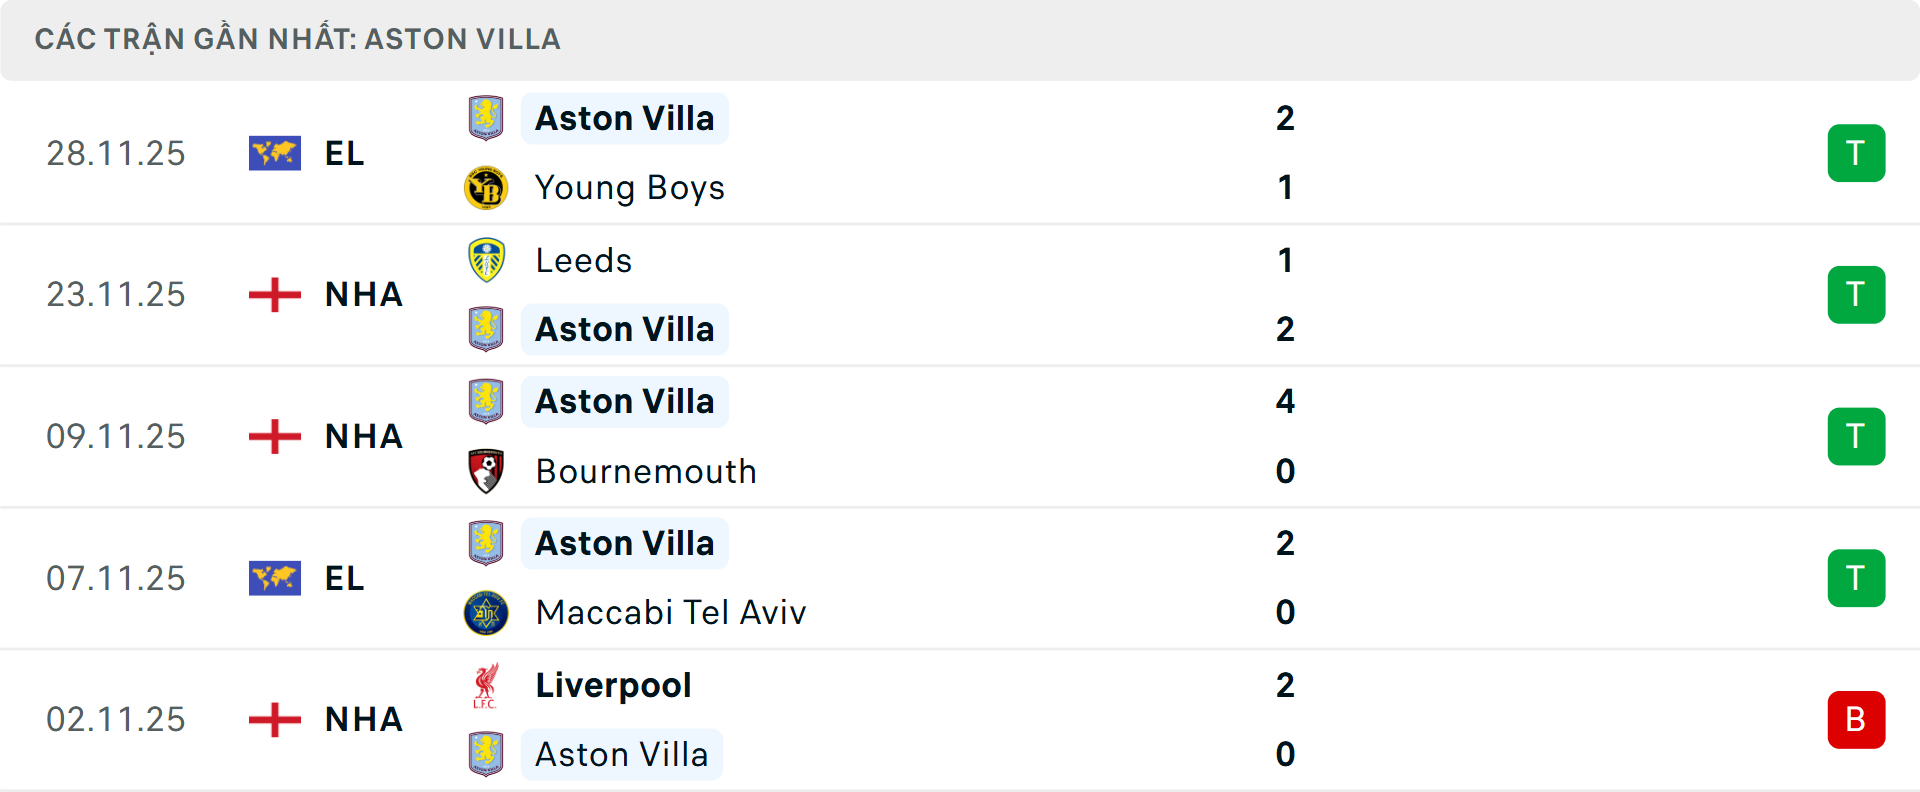Toggle the green T result badge for Young Boys match
Viewport: 1920px width, 792px height.
click(1857, 153)
